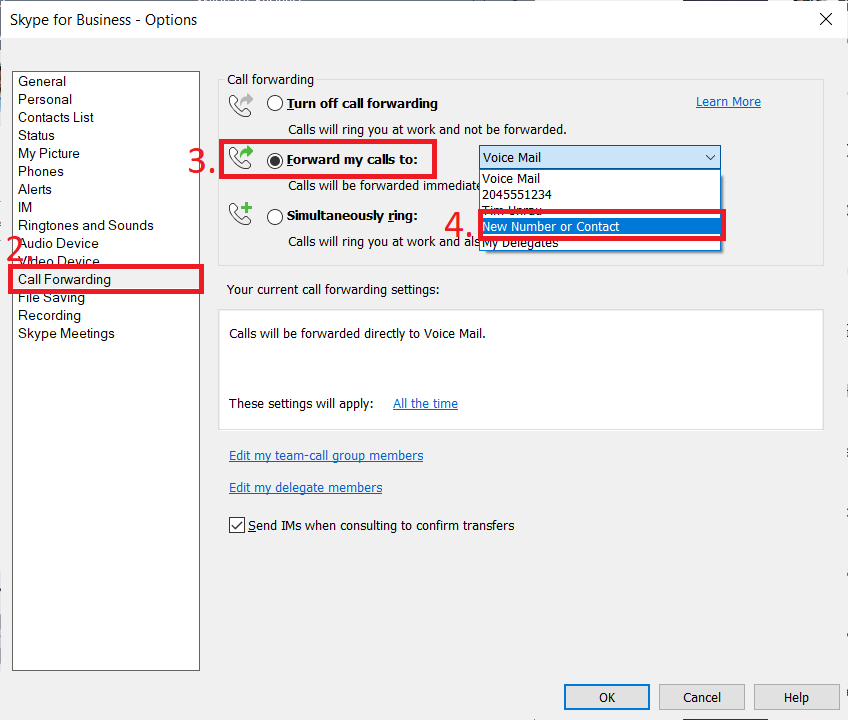The image size is (848, 720).
Task: Click the All the time link
Action: [x=425, y=404]
